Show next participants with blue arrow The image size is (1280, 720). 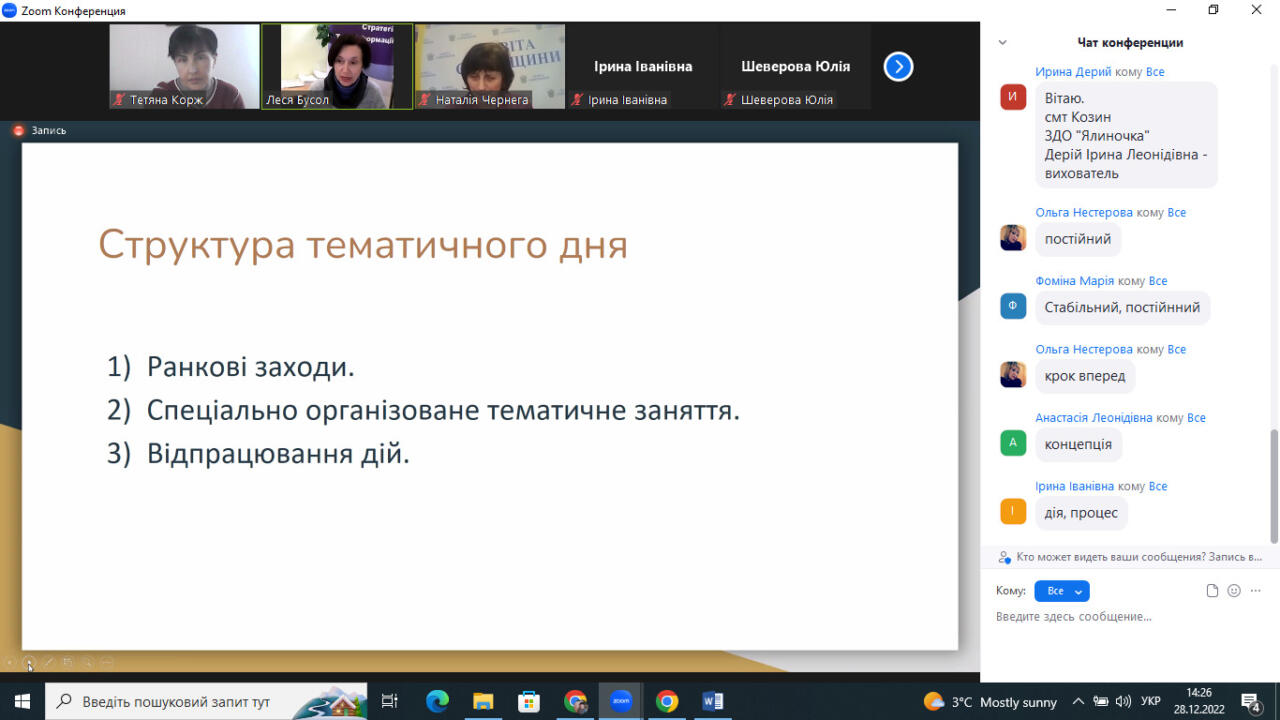click(x=898, y=67)
